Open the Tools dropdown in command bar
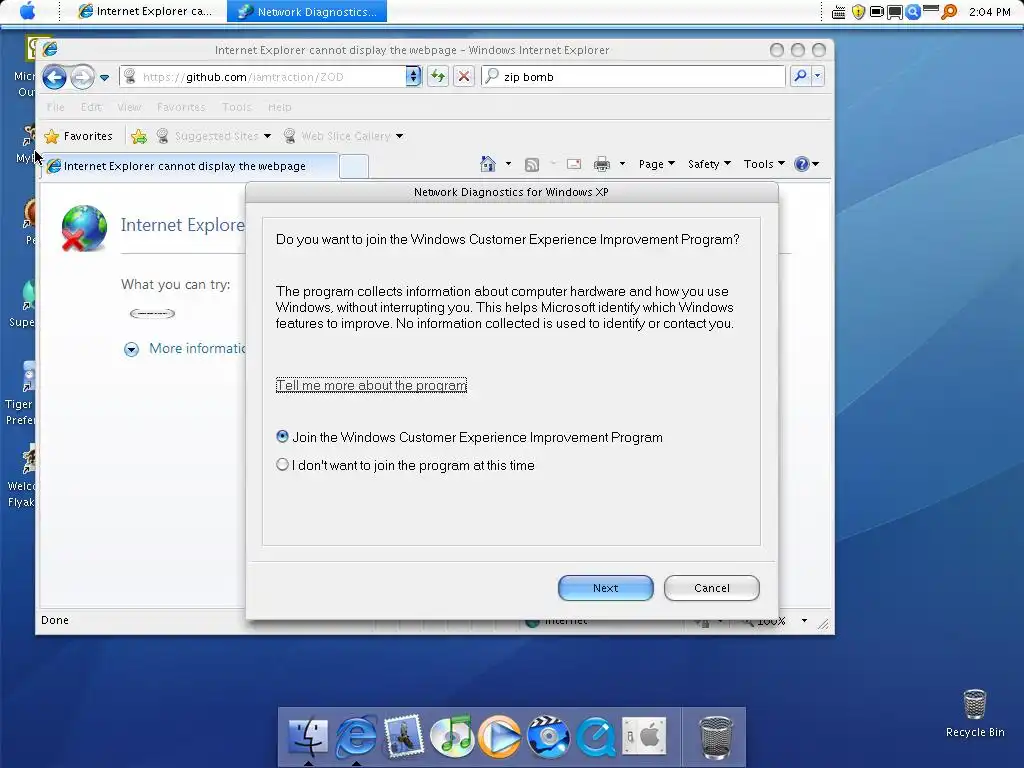 pyautogui.click(x=764, y=164)
